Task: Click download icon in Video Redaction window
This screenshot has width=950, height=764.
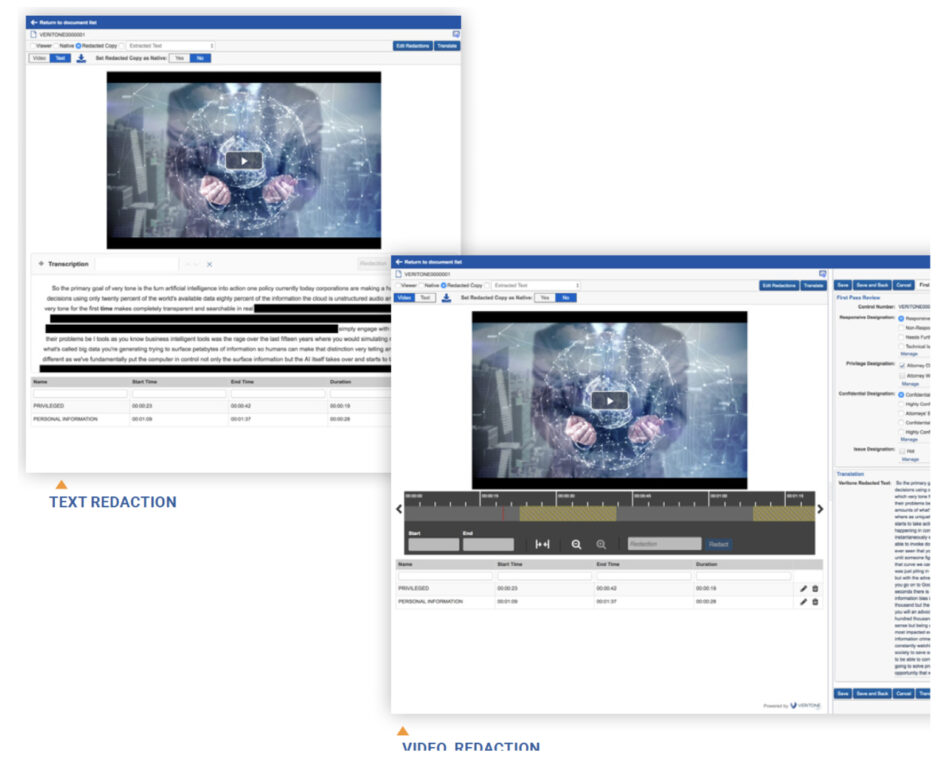Action: coord(446,297)
